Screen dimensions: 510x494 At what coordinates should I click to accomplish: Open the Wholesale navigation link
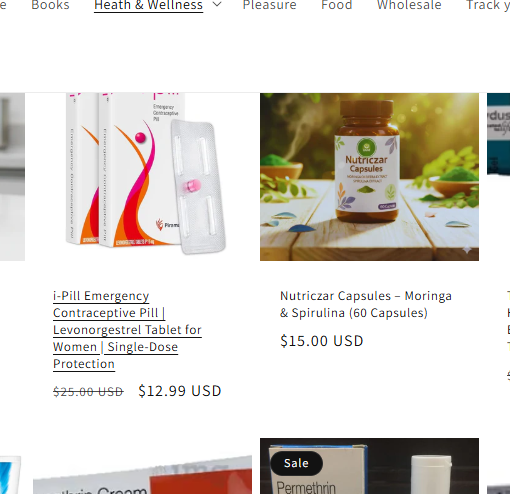click(409, 5)
